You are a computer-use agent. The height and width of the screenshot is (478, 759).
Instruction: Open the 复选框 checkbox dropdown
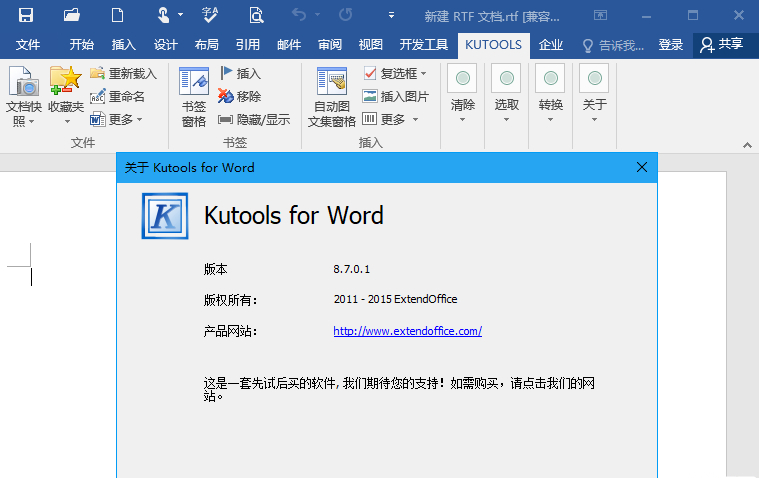coord(395,74)
